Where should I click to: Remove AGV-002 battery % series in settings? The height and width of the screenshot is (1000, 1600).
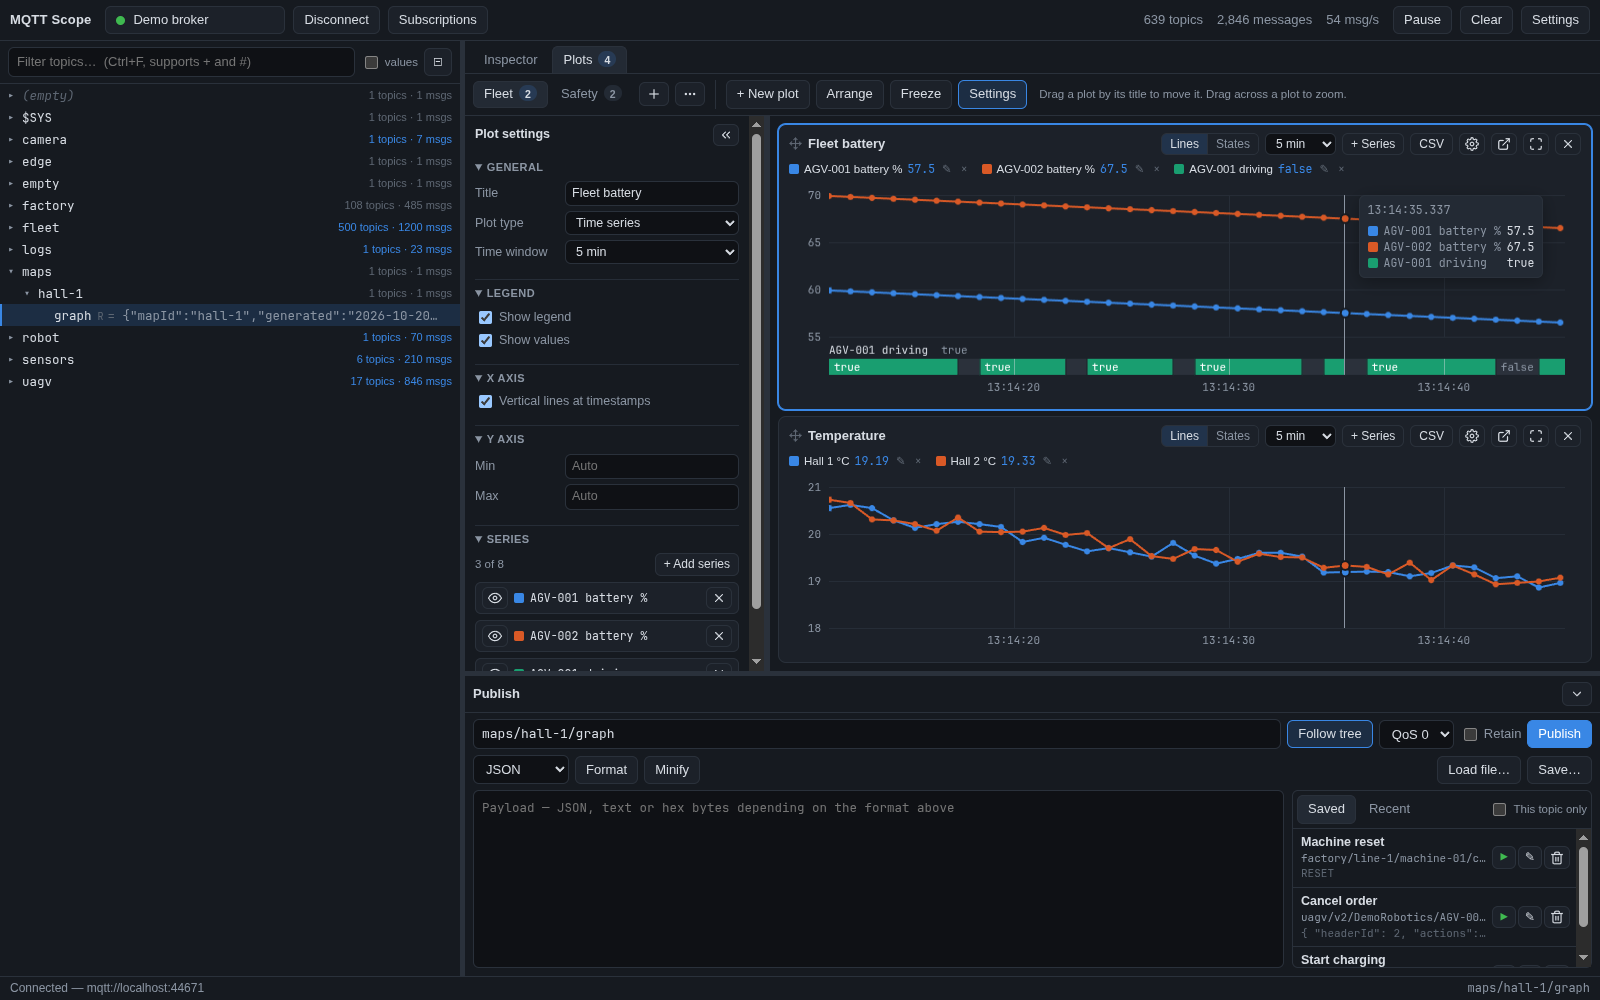point(719,636)
